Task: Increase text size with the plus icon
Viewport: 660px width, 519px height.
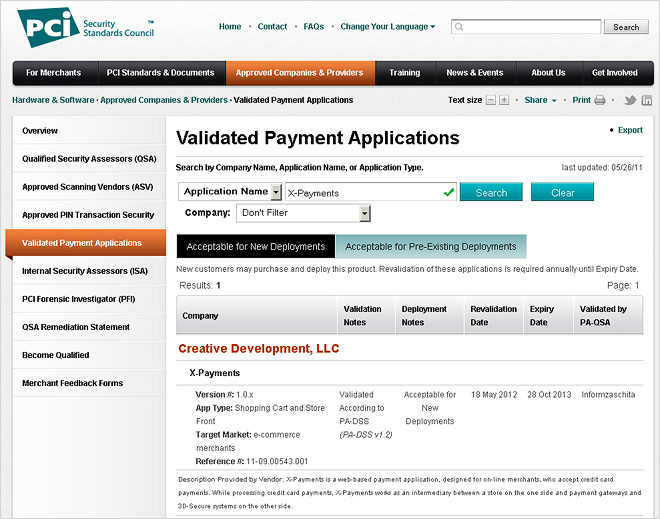Action: click(x=504, y=100)
